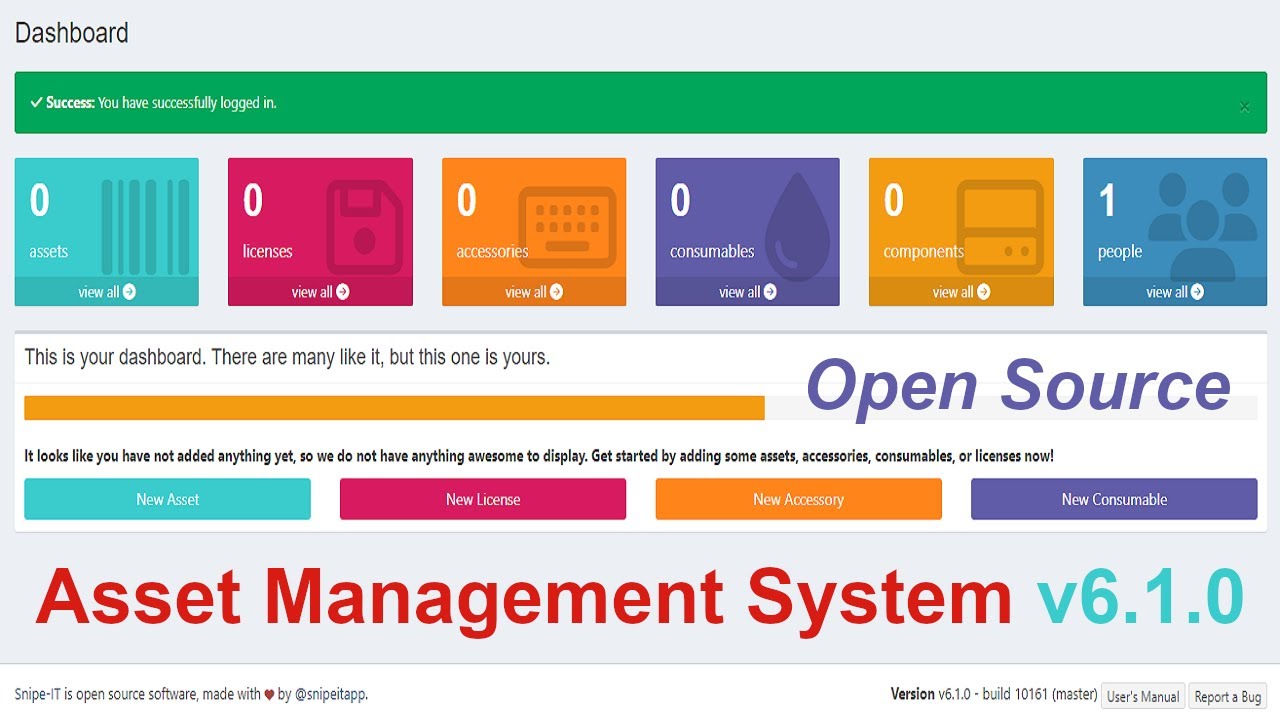This screenshot has width=1280, height=720.
Task: Click "This is your dashboard" text
Action: pos(287,357)
